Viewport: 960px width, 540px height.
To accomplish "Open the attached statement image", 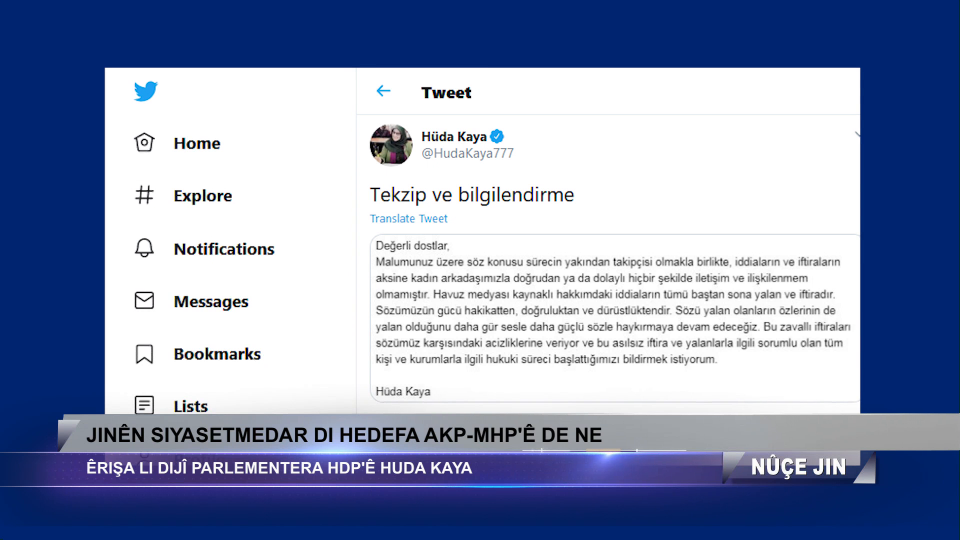I will 615,318.
